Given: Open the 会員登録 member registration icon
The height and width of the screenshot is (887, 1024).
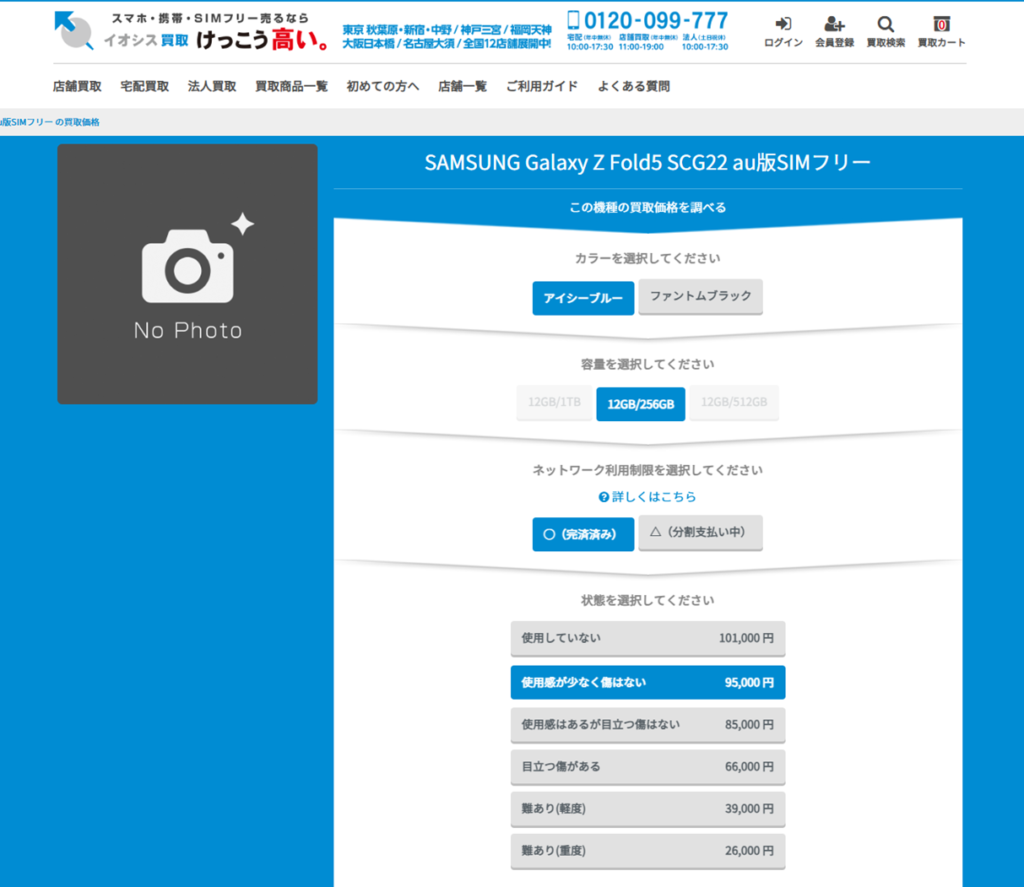Looking at the screenshot, I should coord(834,32).
